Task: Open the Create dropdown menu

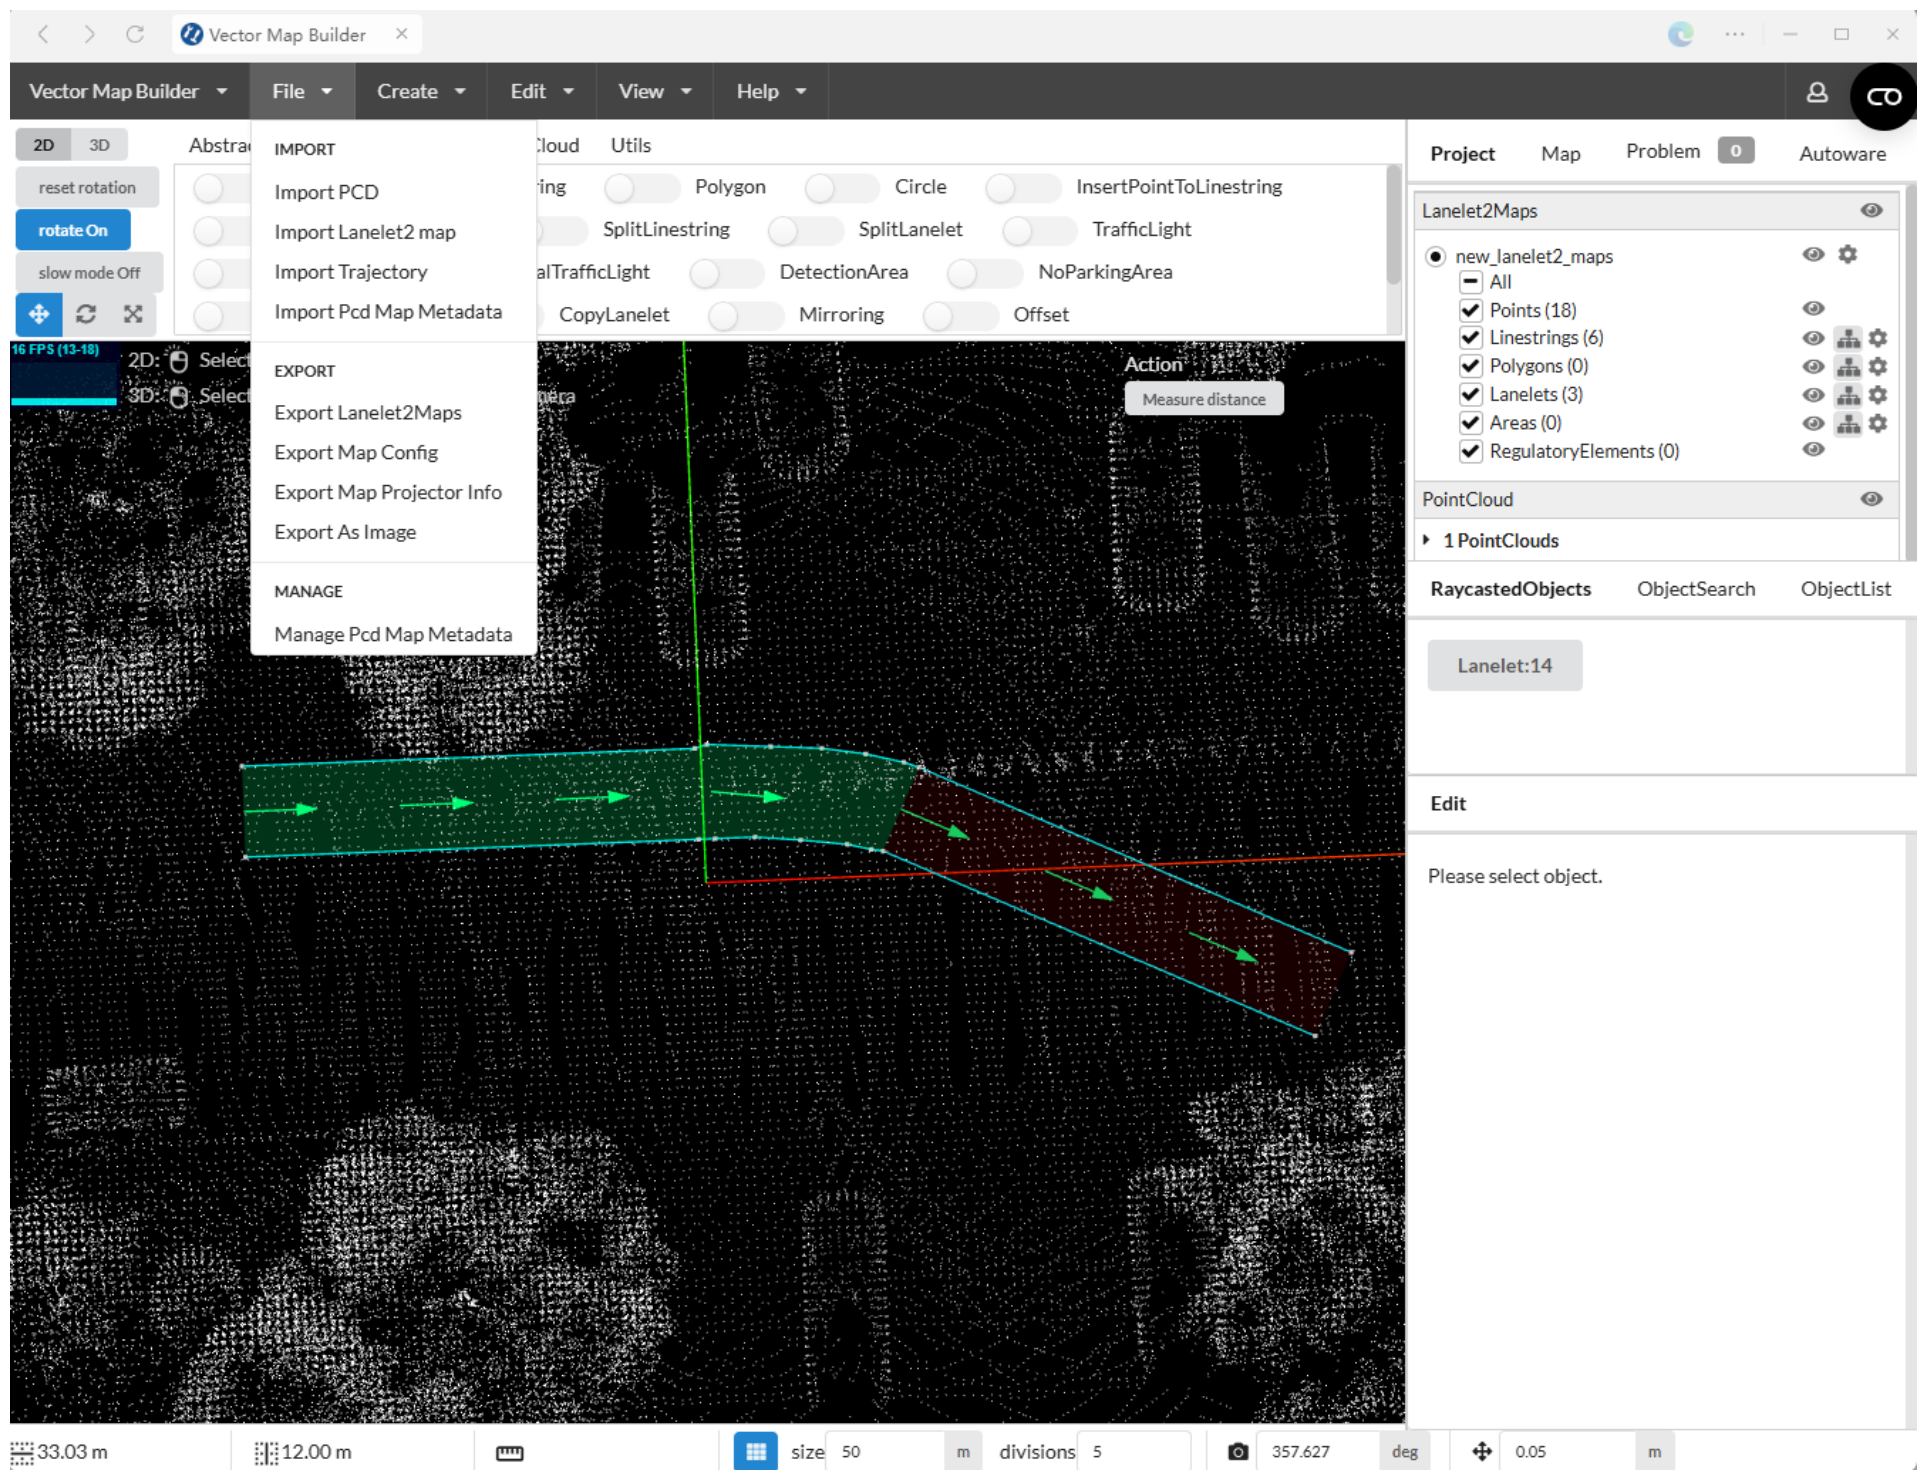Action: 421,92
